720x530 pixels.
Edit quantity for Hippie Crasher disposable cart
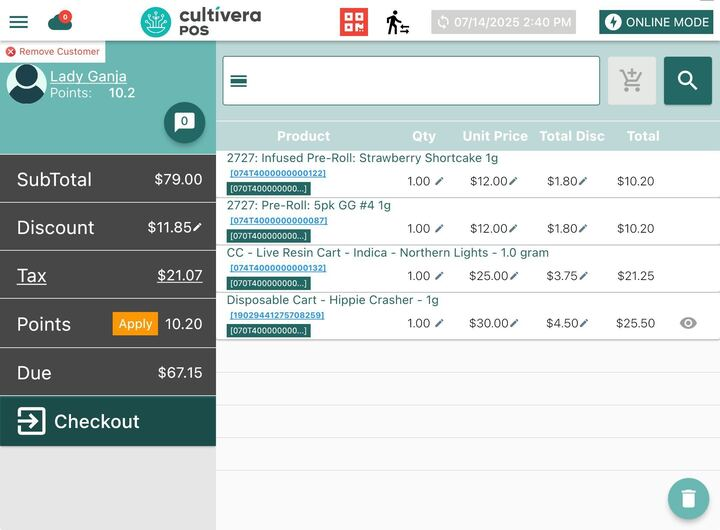click(439, 323)
